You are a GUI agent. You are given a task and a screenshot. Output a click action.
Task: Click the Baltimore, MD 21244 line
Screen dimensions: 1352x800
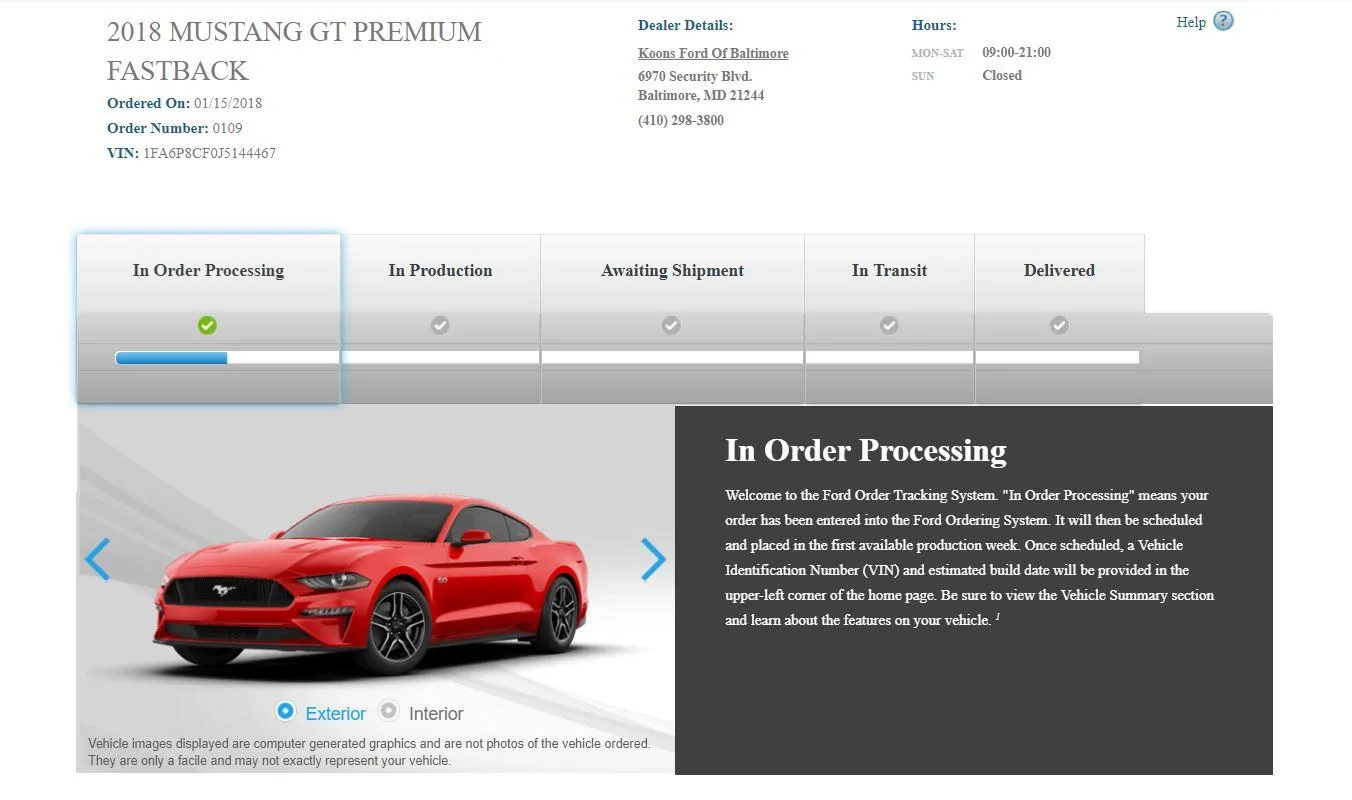coord(701,95)
